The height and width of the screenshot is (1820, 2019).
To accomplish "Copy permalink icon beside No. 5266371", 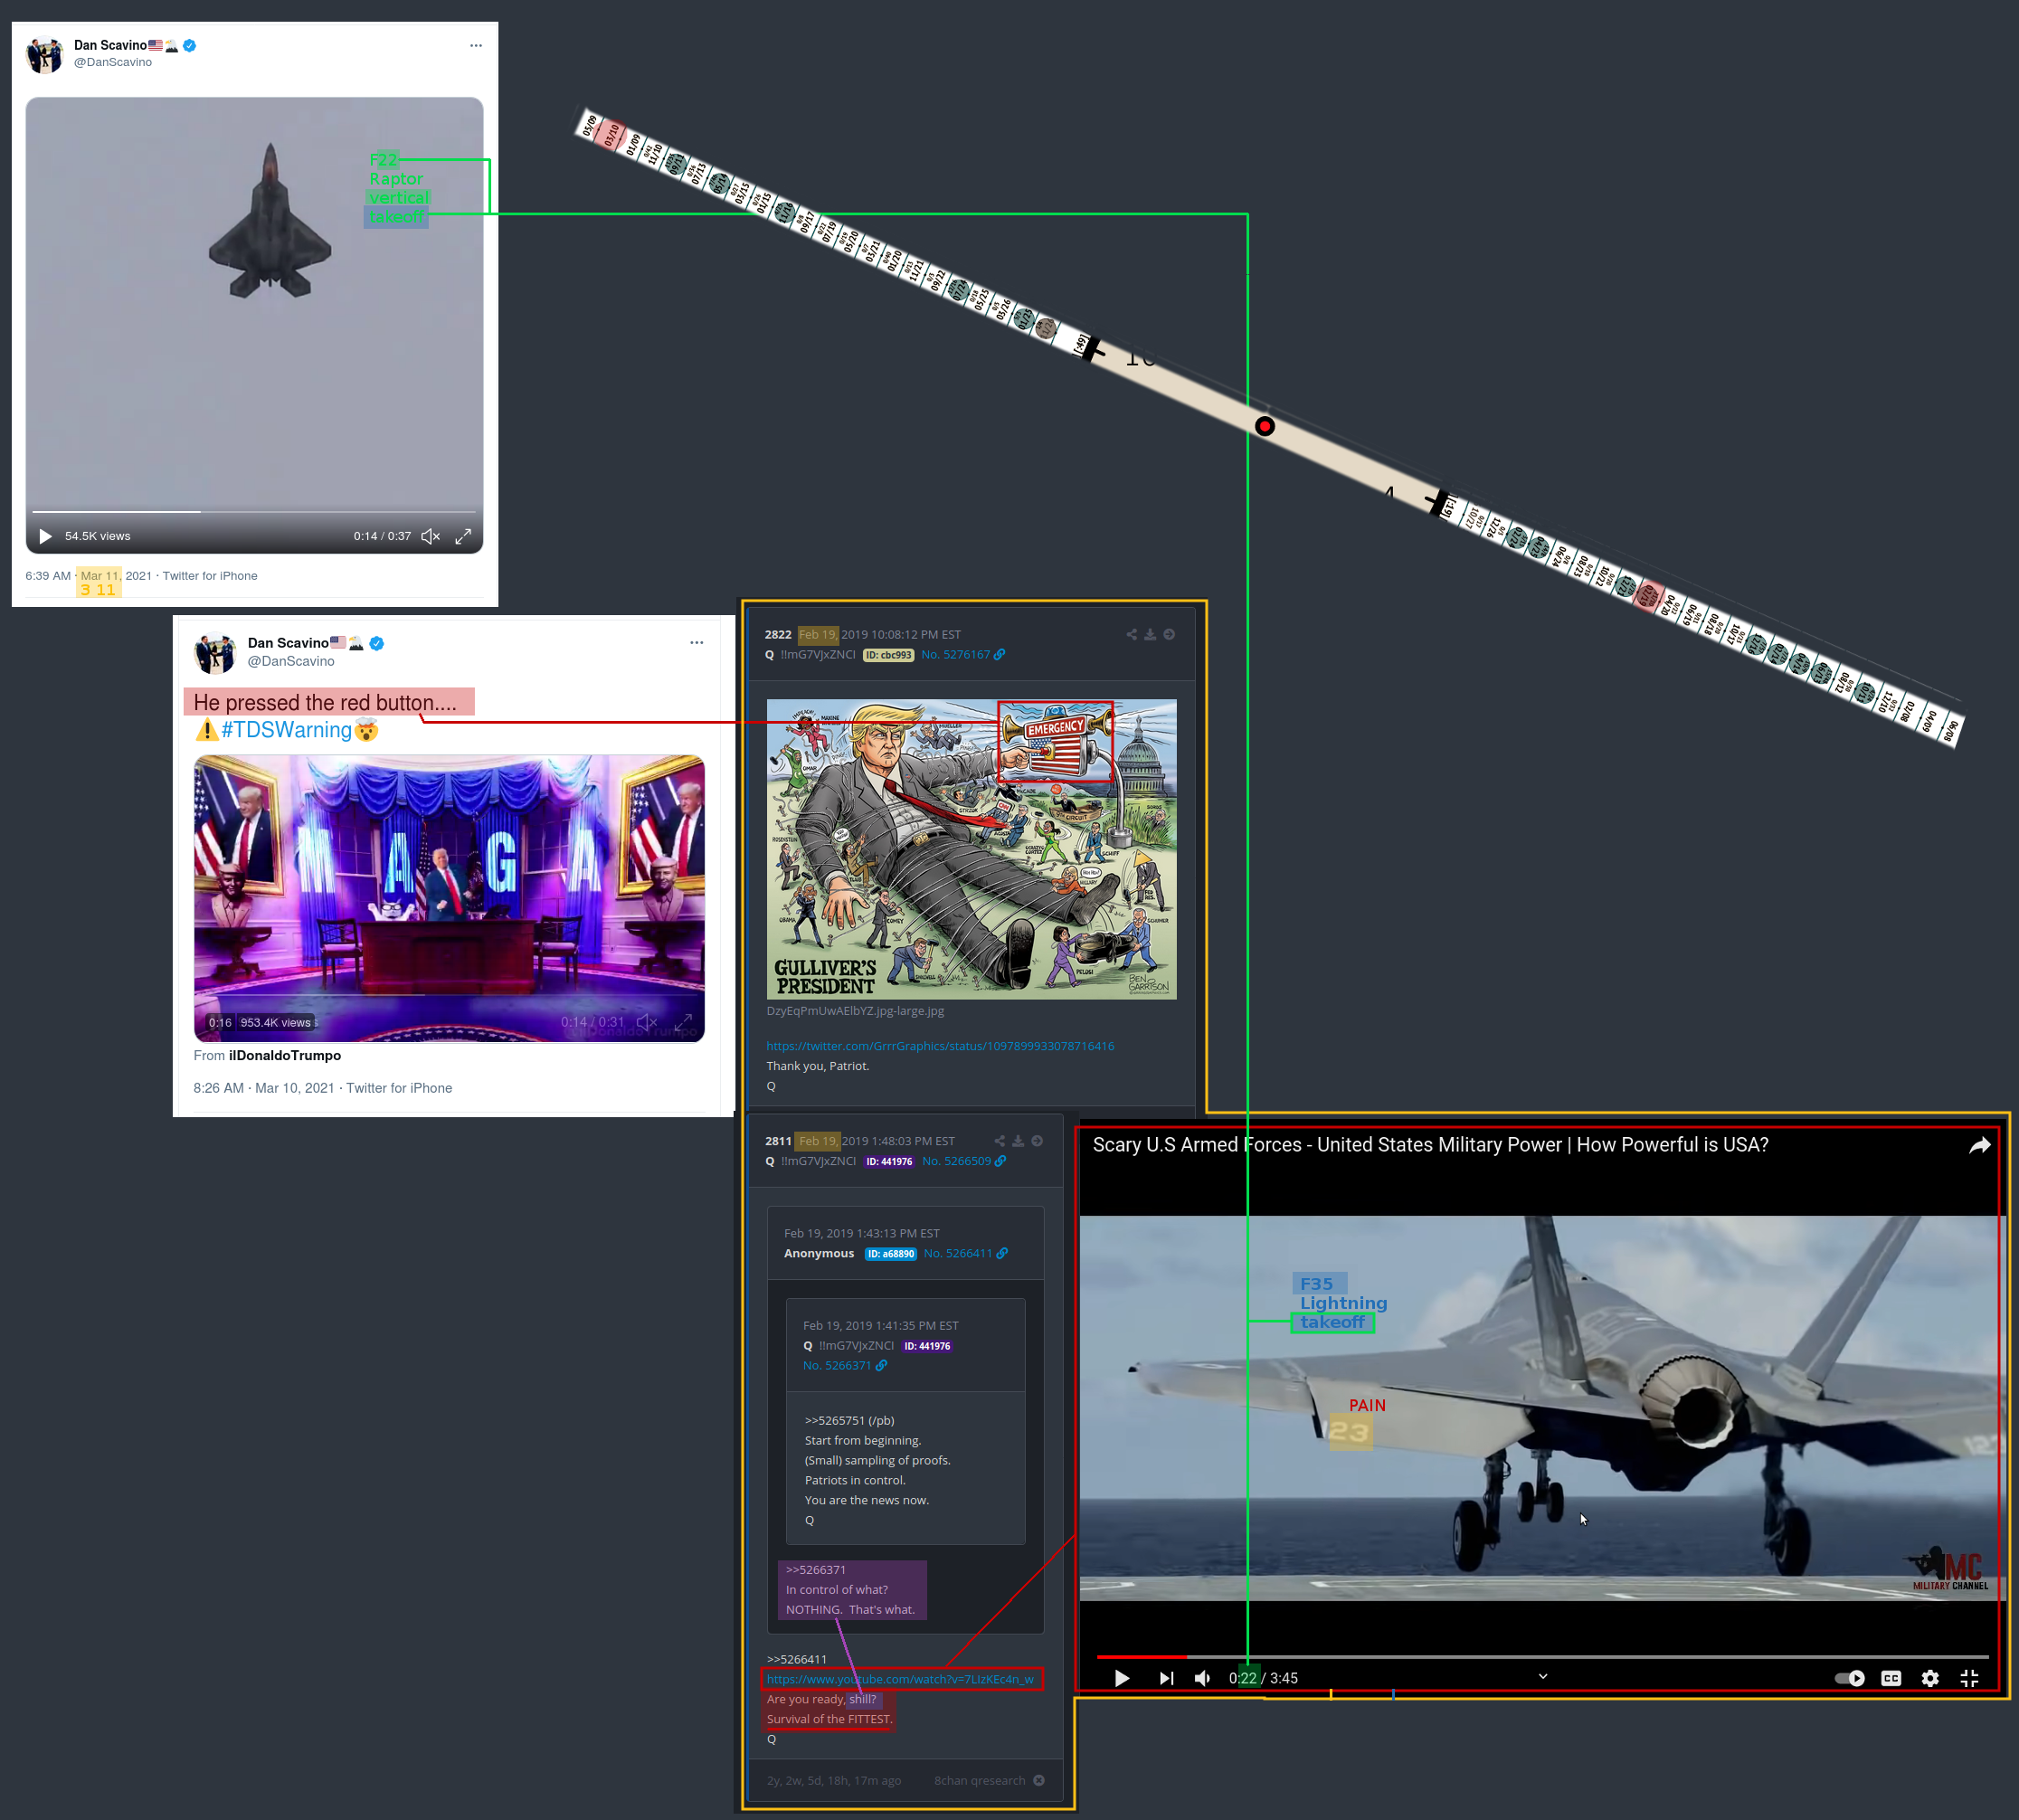I will (881, 1366).
